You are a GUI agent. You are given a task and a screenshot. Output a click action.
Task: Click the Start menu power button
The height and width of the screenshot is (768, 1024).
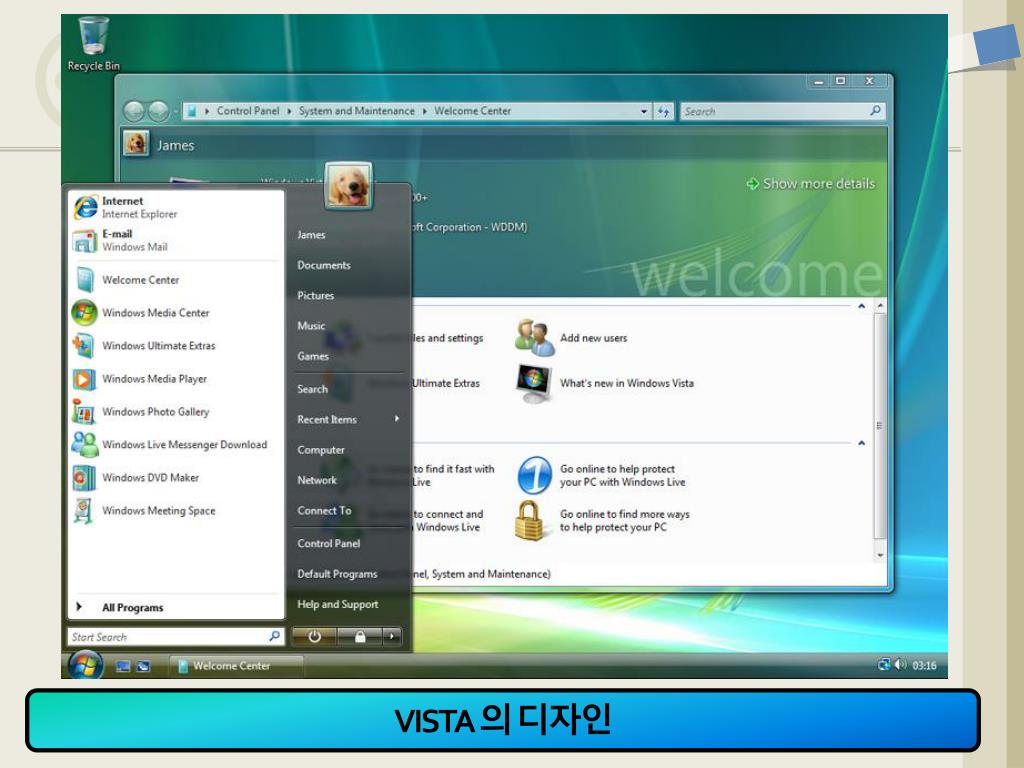tap(314, 636)
